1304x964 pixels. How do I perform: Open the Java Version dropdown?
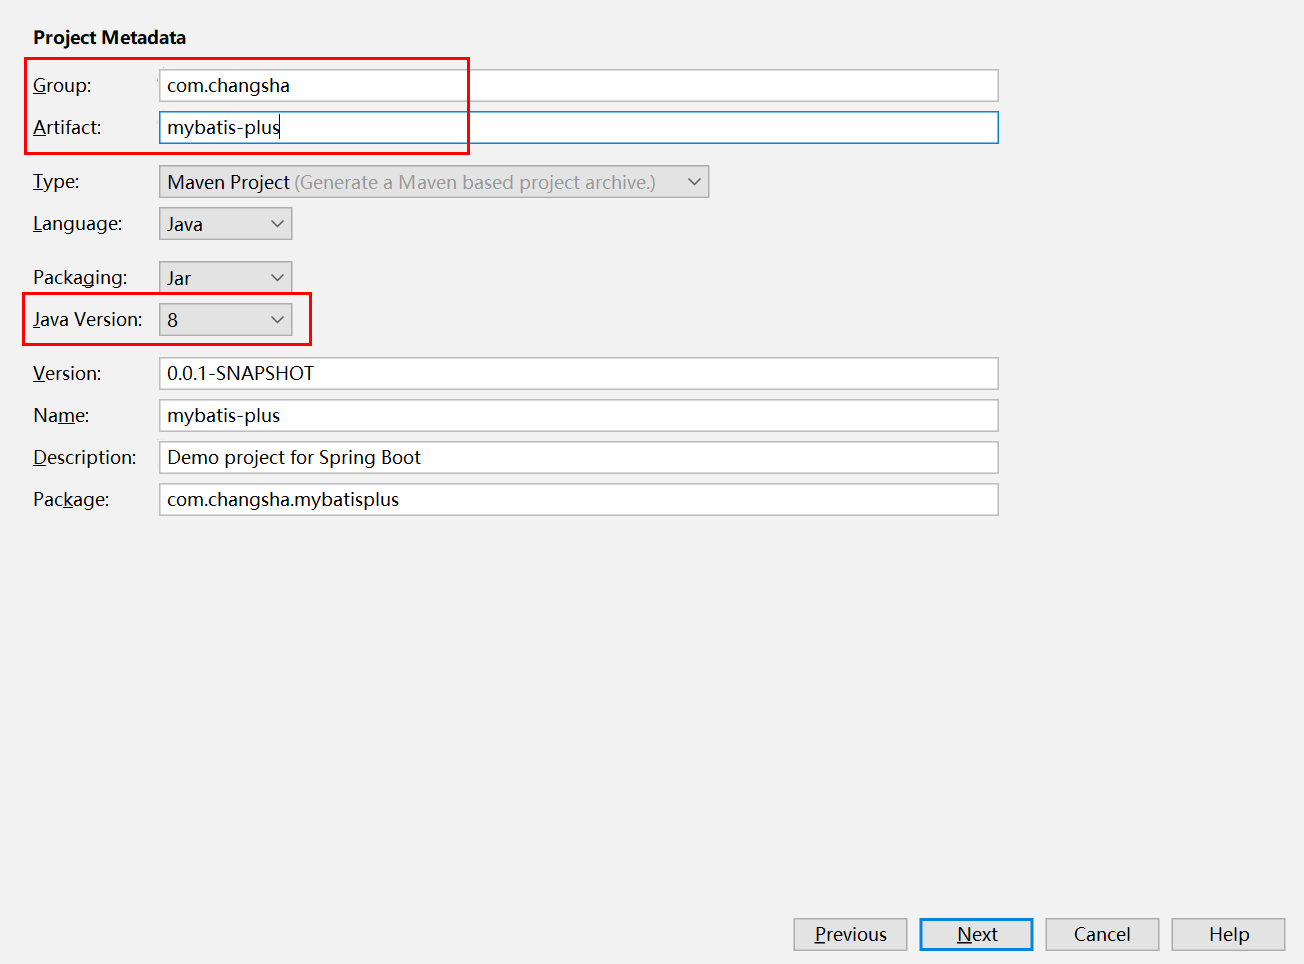tap(225, 319)
